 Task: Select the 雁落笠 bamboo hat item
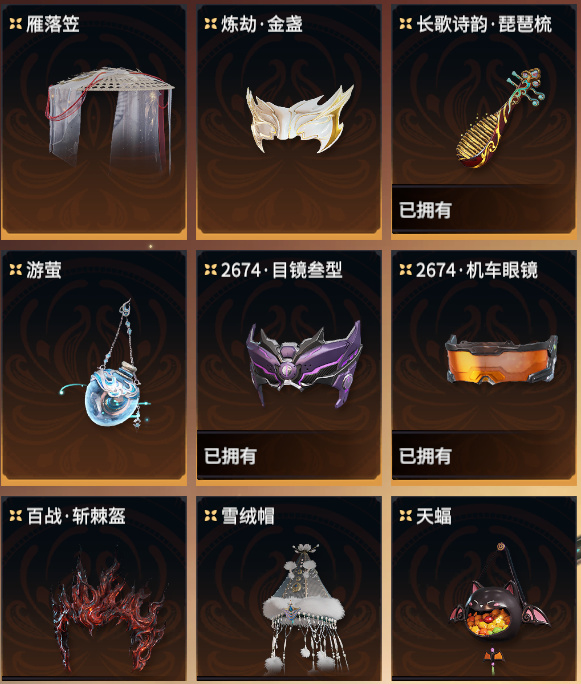[109, 120]
